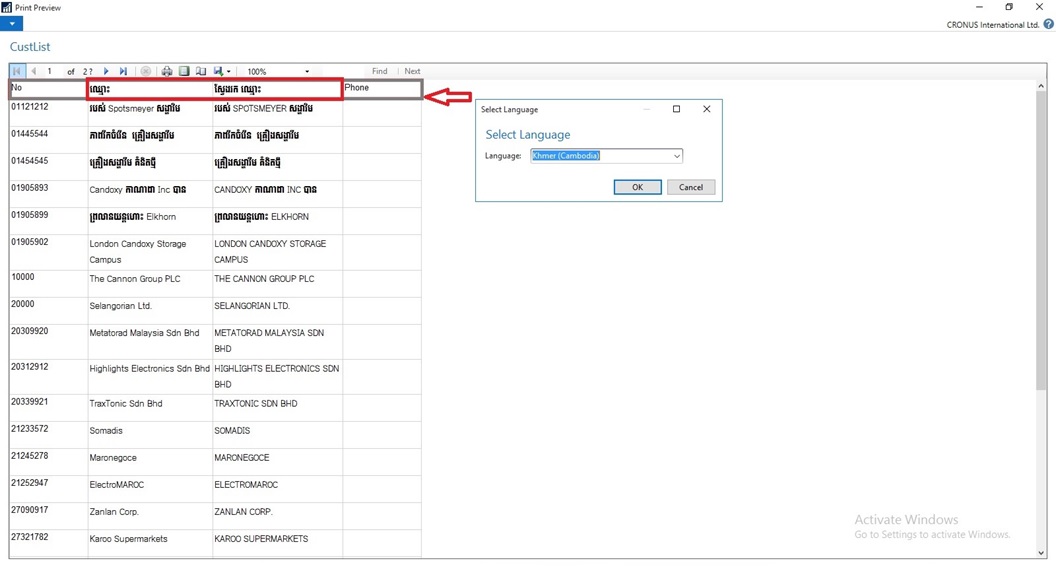
Task: Click the Export save disk icon
Action: (218, 72)
